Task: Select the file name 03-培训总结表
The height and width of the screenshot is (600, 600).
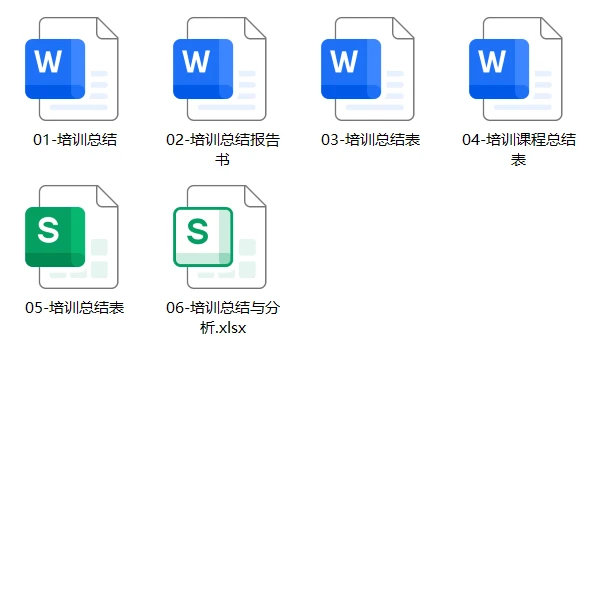Action: [370, 140]
